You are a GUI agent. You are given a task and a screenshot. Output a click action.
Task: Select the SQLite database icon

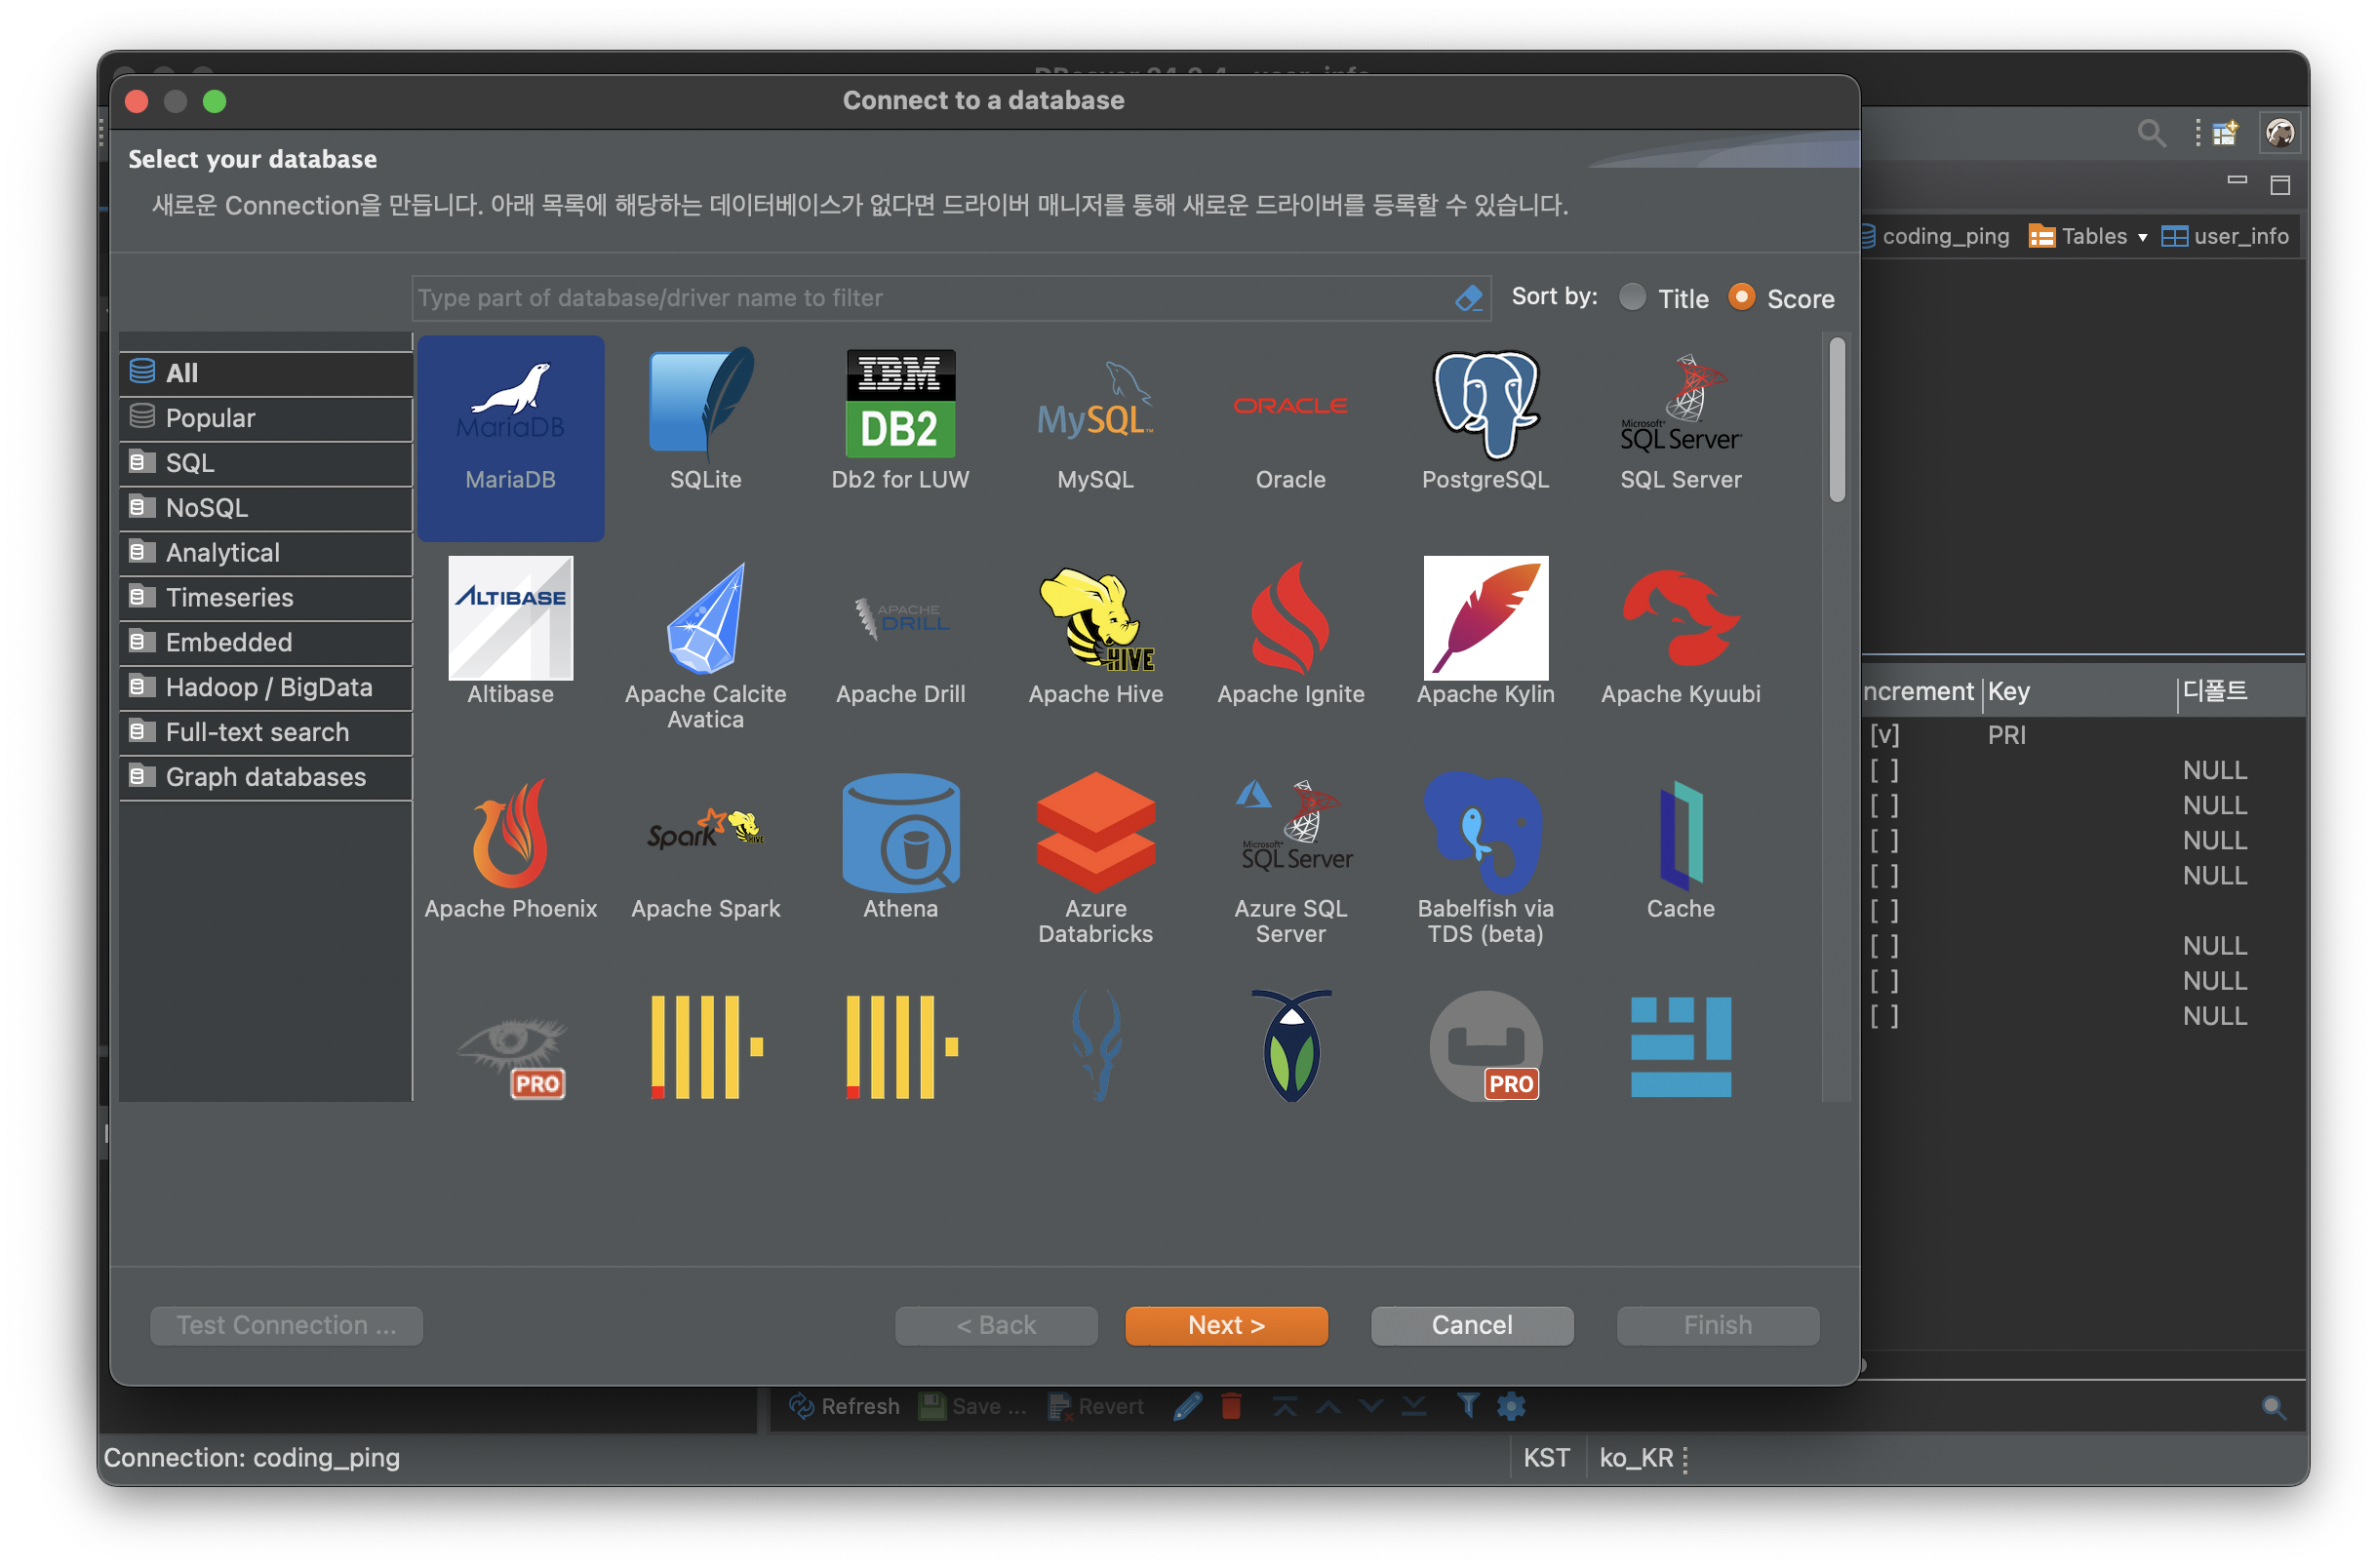[705, 420]
